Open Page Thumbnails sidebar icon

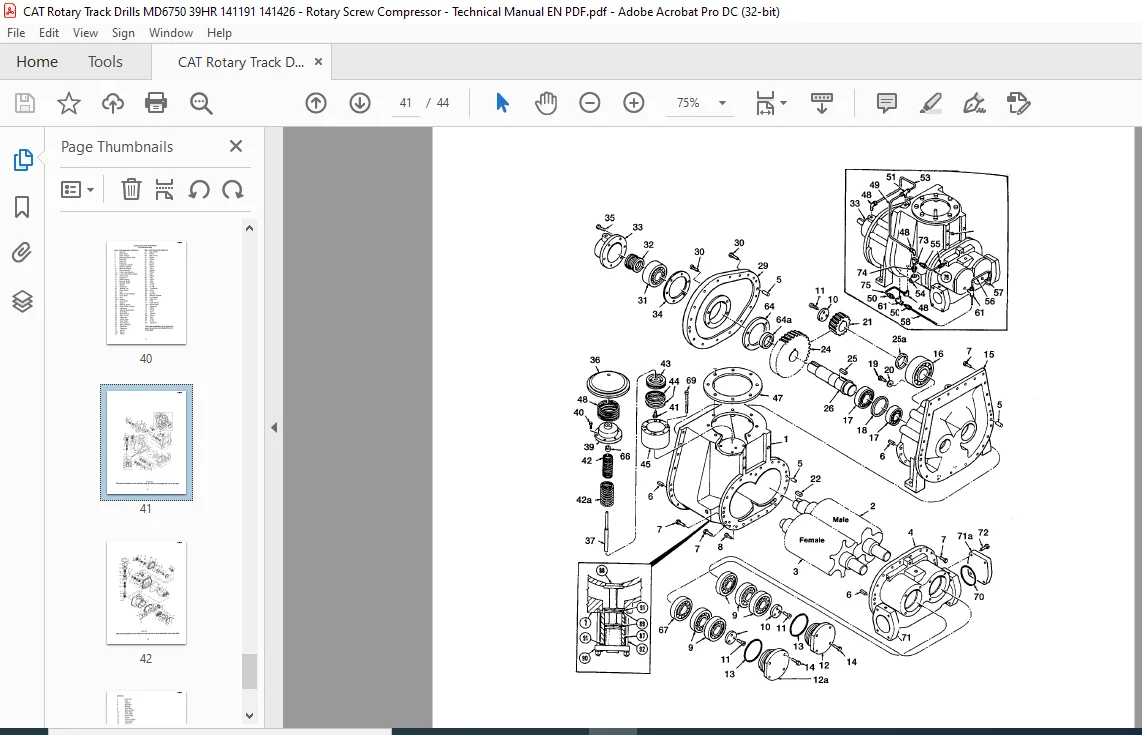pyautogui.click(x=23, y=160)
